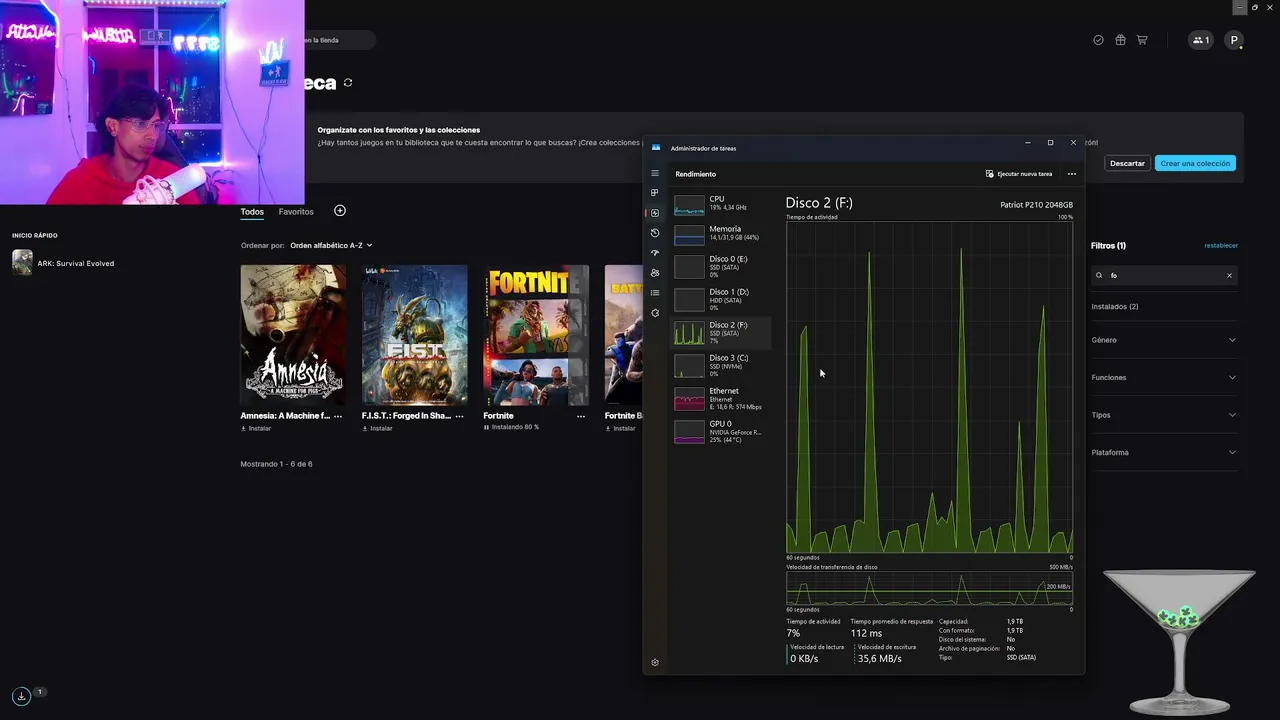This screenshot has height=720, width=1280.
Task: Click the 112 ms average response time value
Action: (866, 633)
